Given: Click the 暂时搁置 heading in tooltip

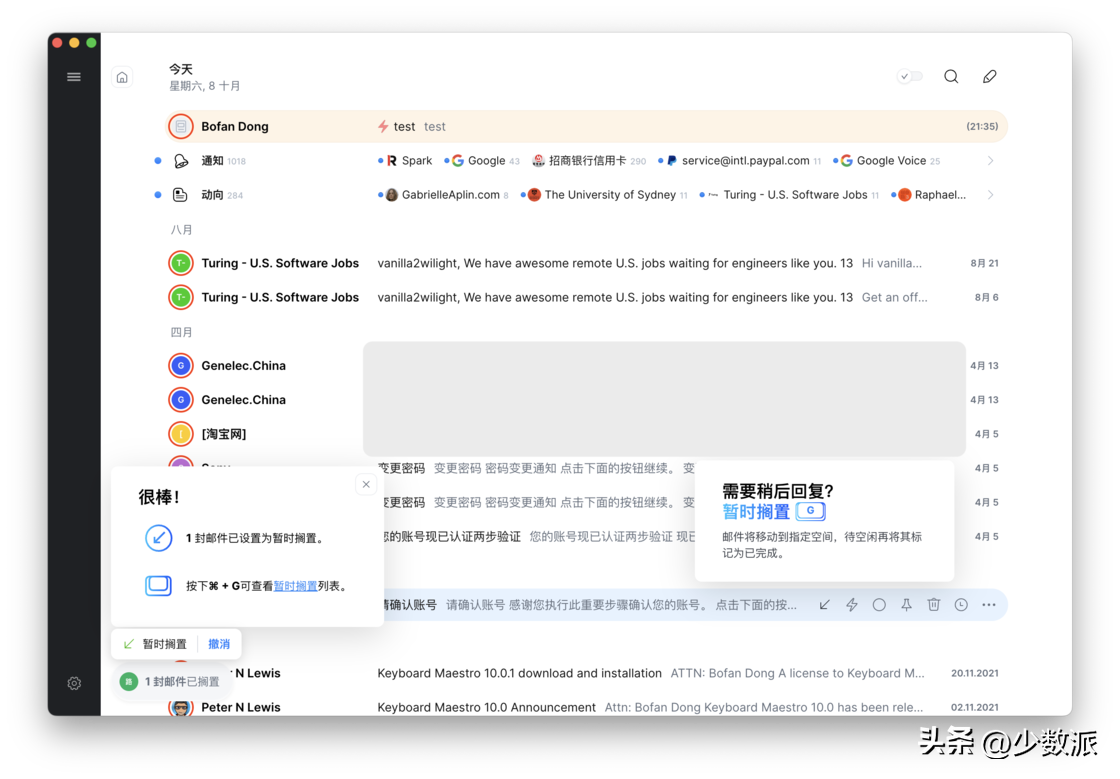Looking at the screenshot, I should tap(756, 512).
